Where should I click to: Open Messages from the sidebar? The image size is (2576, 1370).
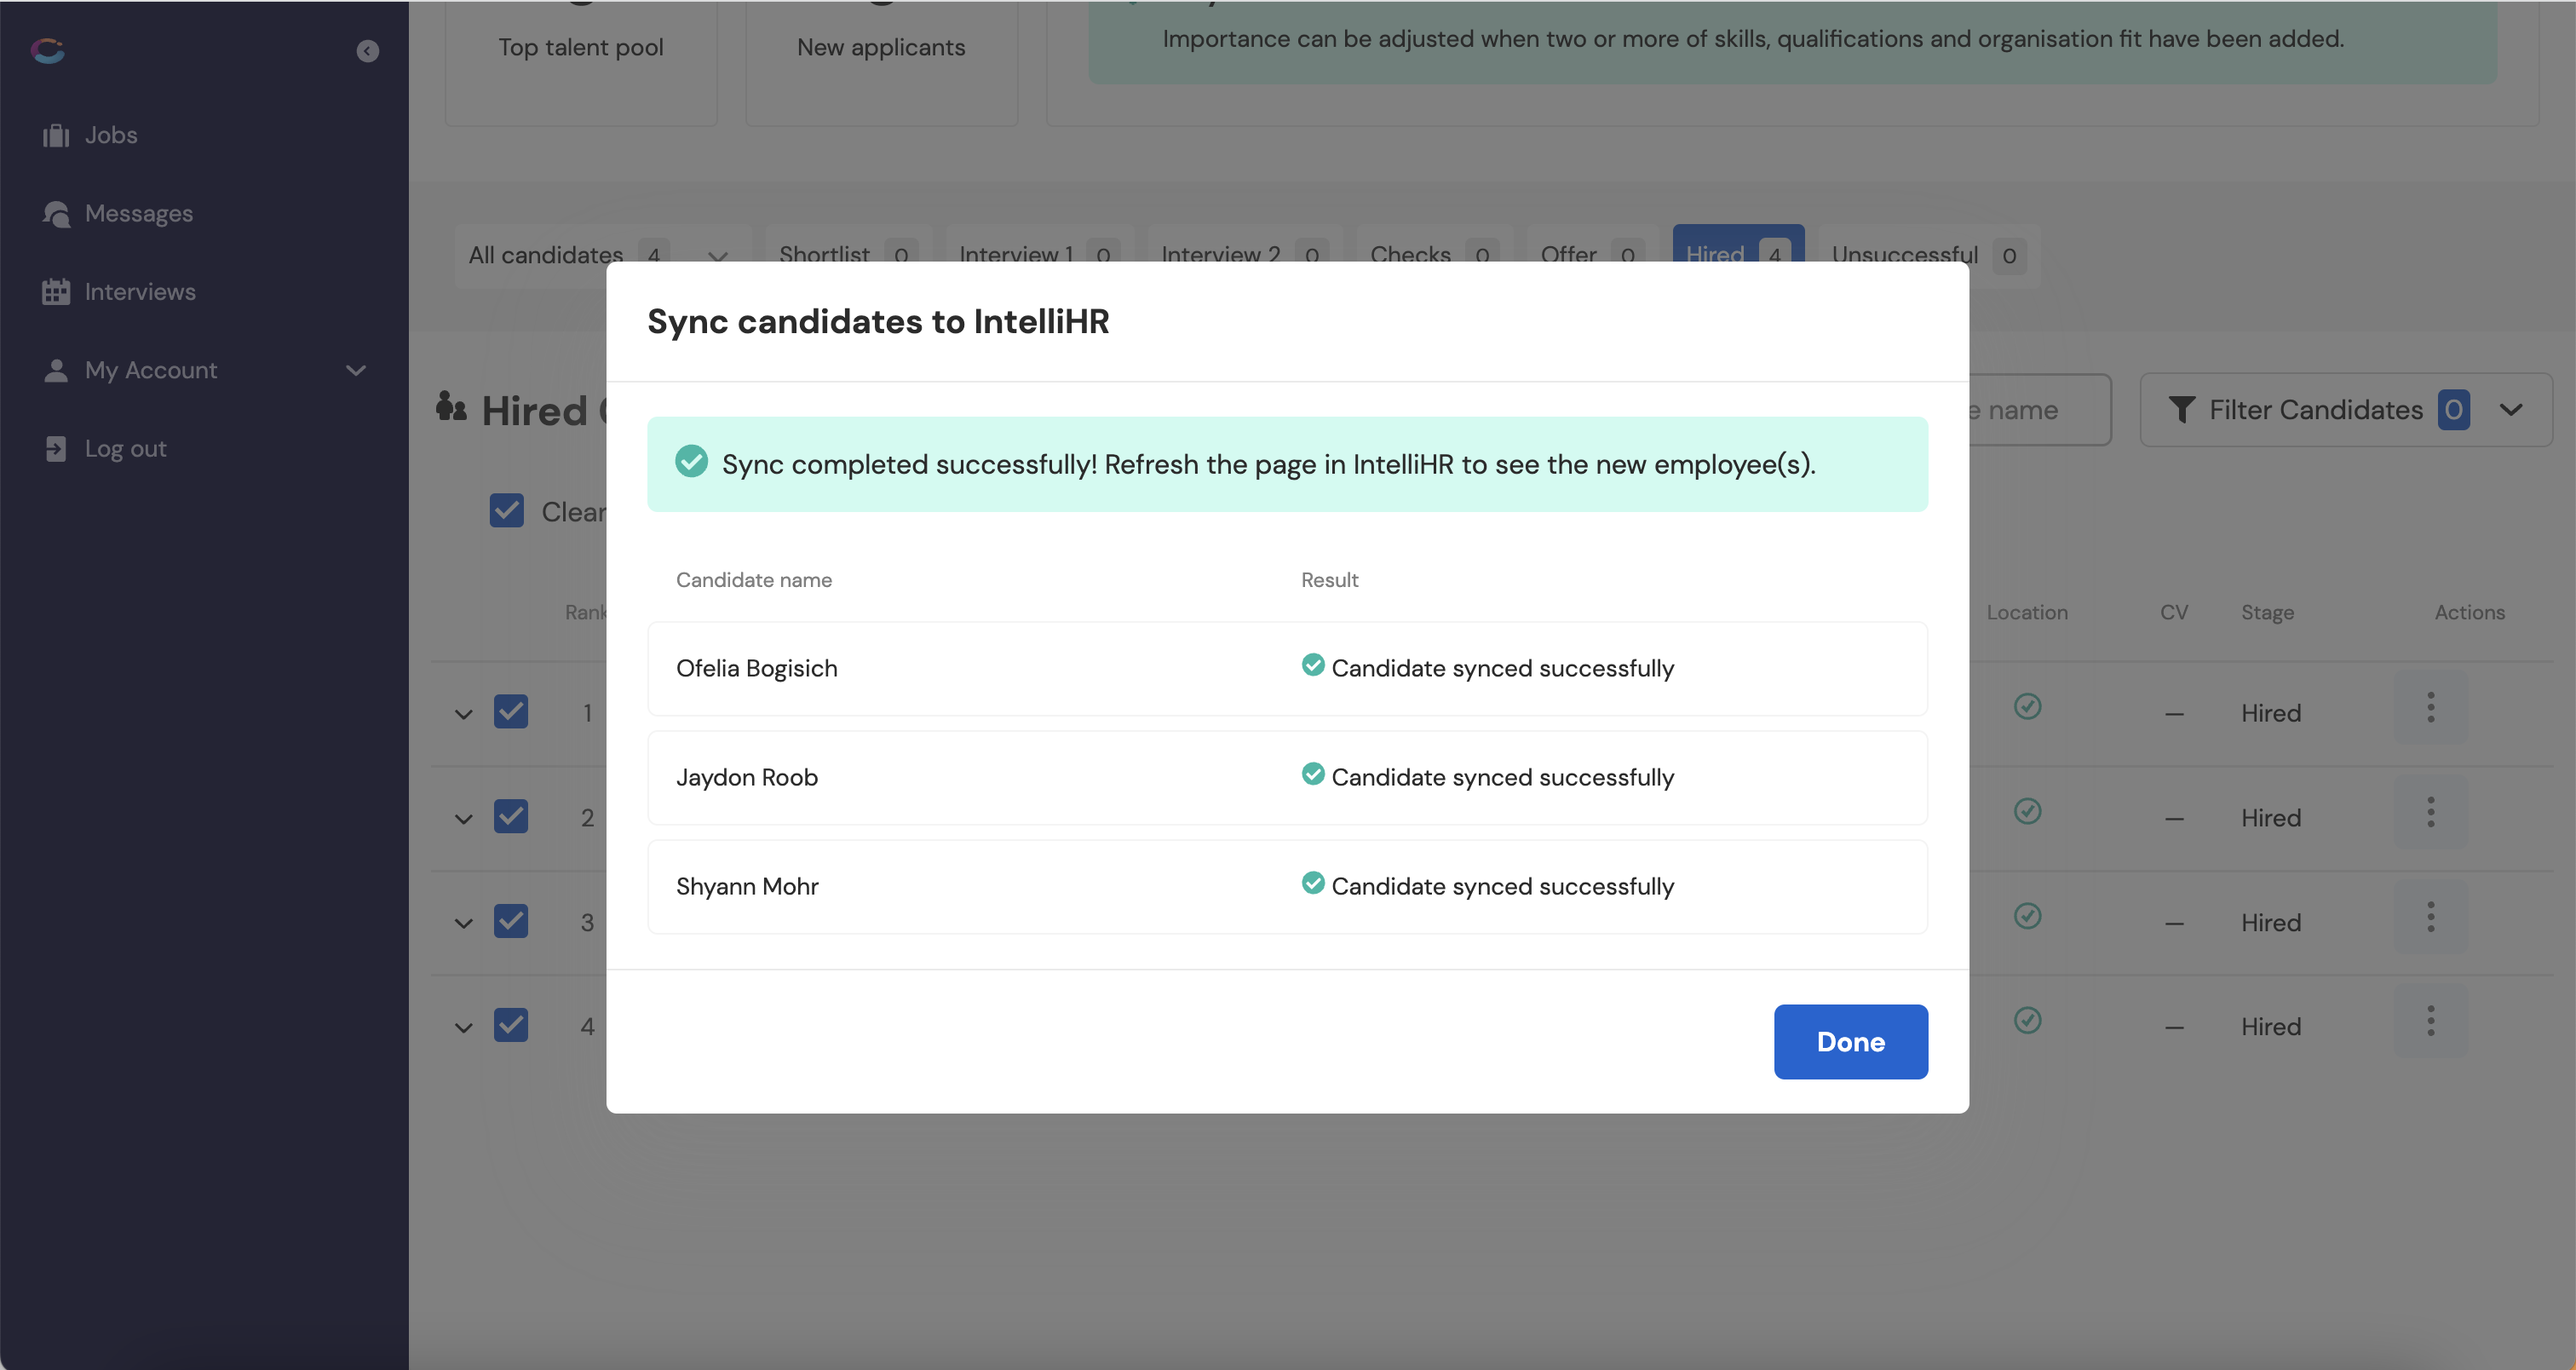(x=118, y=213)
